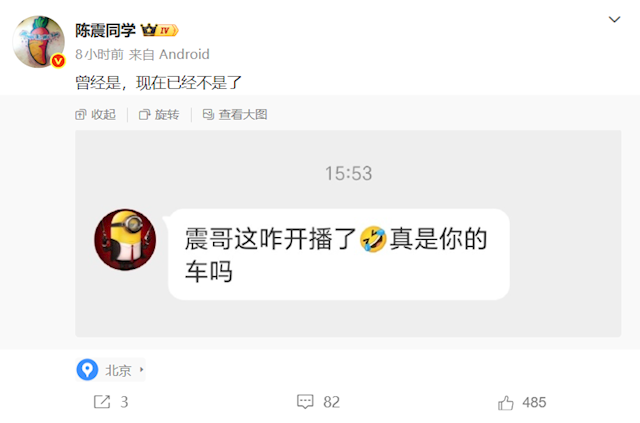The height and width of the screenshot is (423, 640).
Task: Click the repost share icon
Action: click(x=102, y=402)
